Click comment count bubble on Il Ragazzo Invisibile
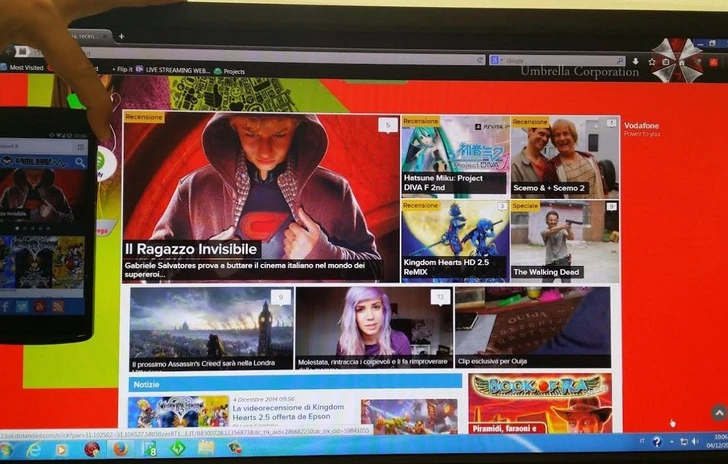 386,125
